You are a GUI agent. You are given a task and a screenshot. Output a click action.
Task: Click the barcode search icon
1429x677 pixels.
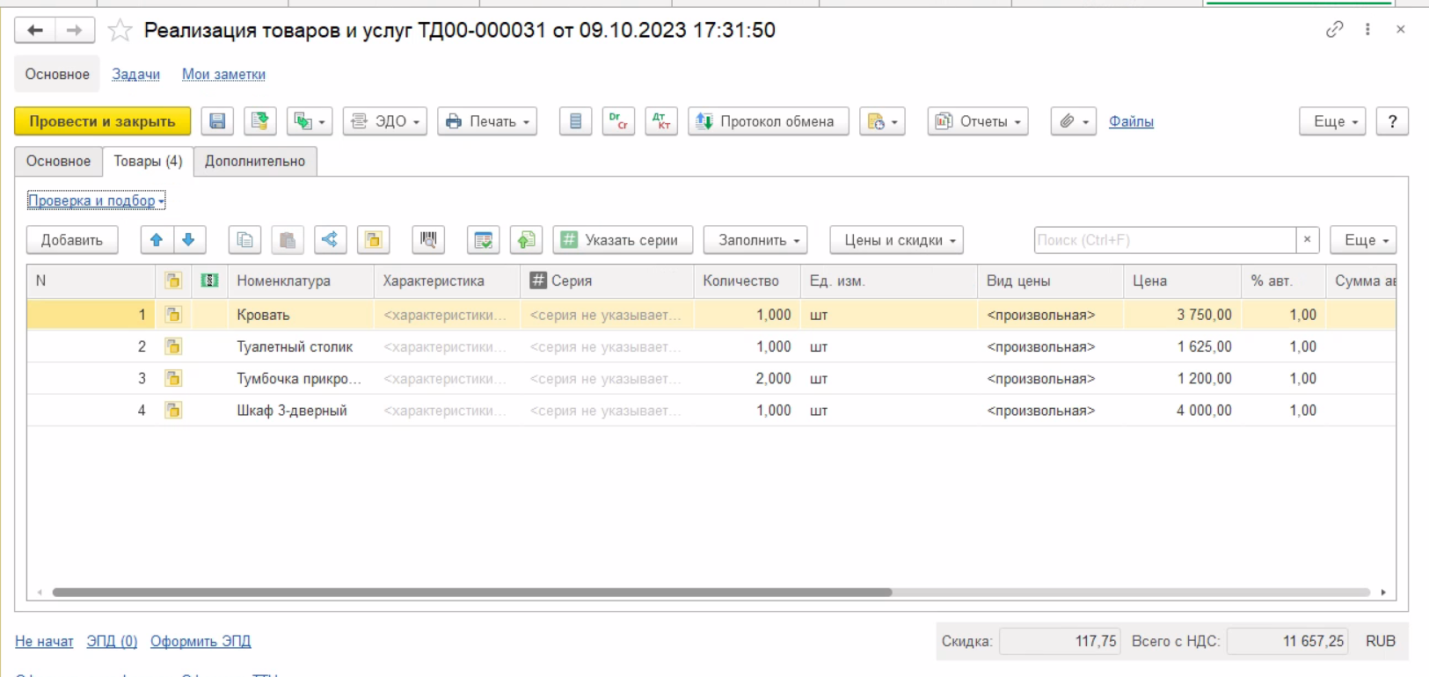[x=429, y=240]
